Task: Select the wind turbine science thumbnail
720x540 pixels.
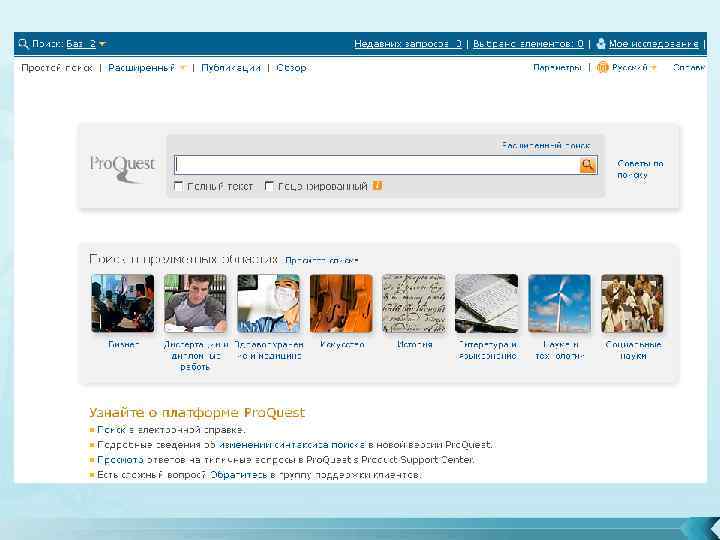Action: coord(559,303)
